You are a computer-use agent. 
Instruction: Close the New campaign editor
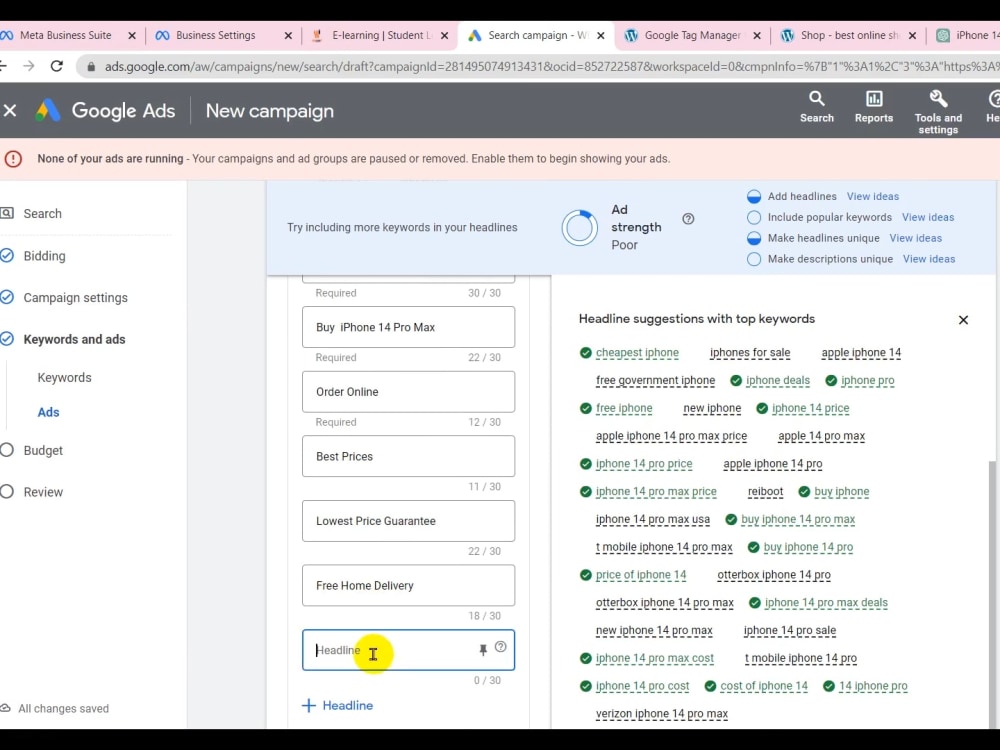click(10, 110)
